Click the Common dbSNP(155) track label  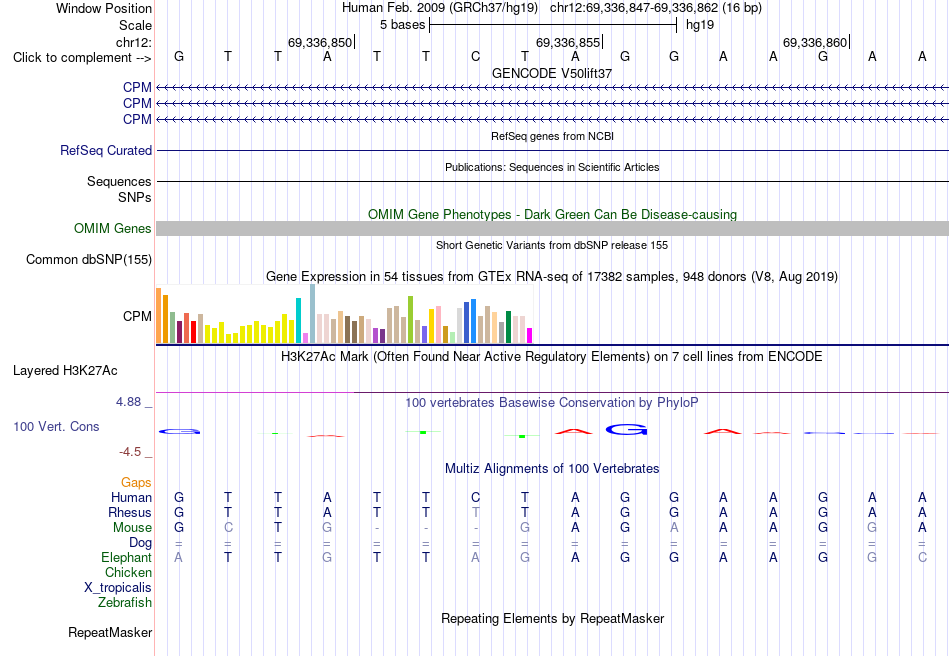(x=89, y=259)
